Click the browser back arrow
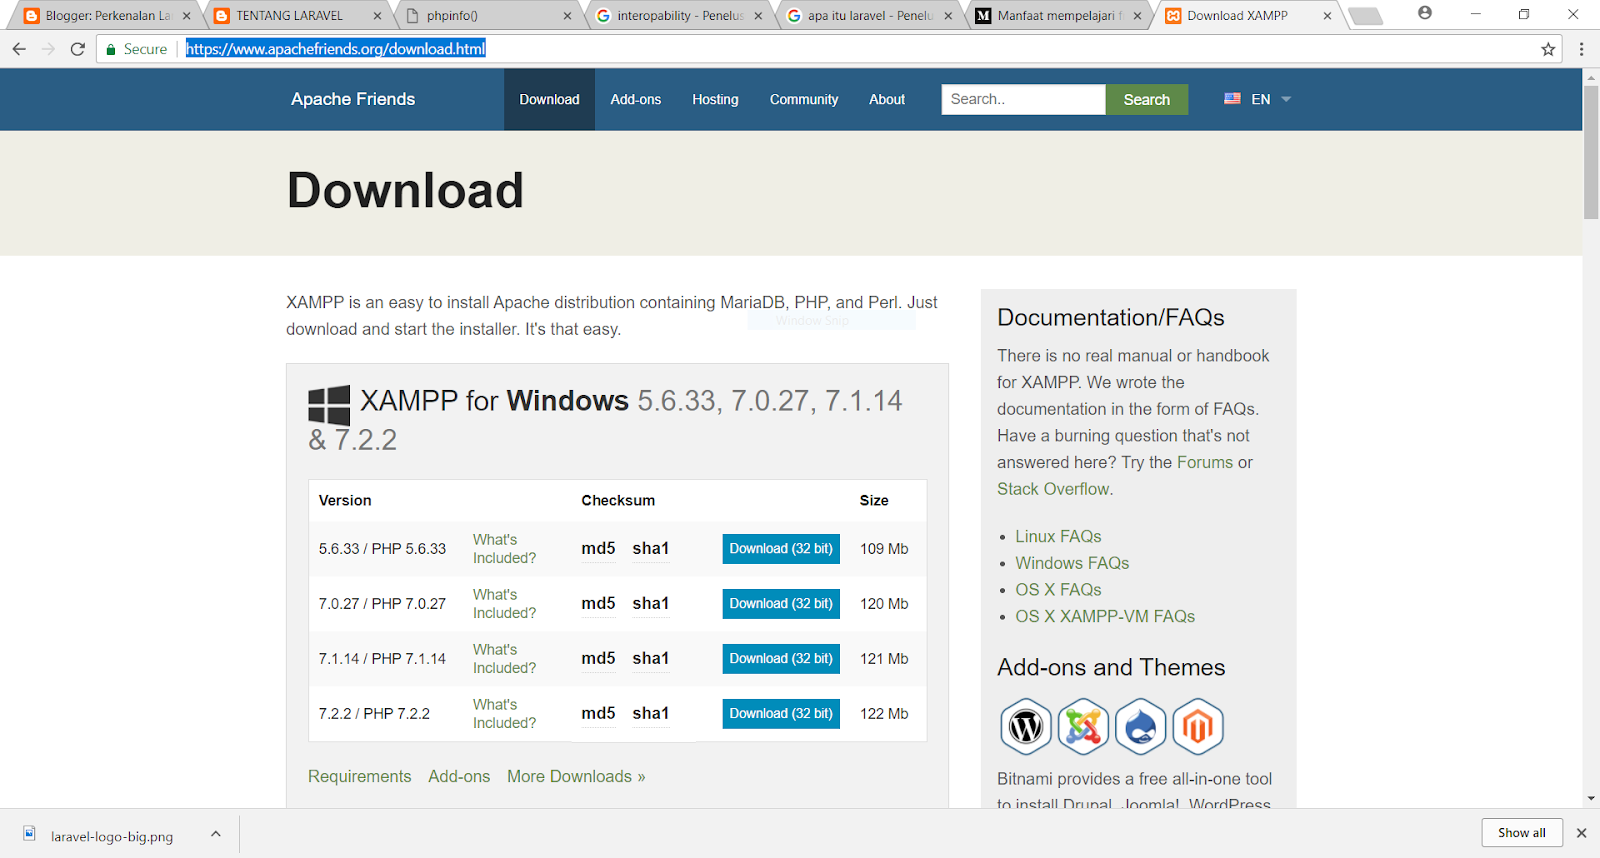Viewport: 1600px width, 858px height. pos(19,49)
